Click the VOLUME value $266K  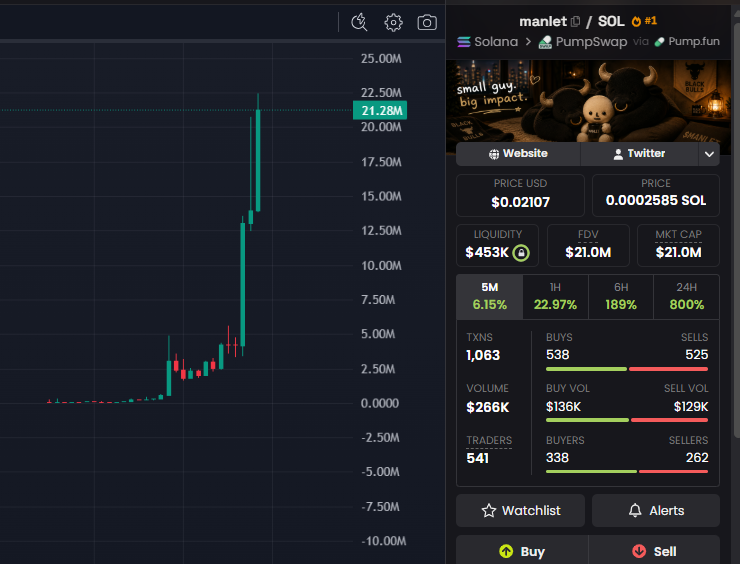click(488, 407)
